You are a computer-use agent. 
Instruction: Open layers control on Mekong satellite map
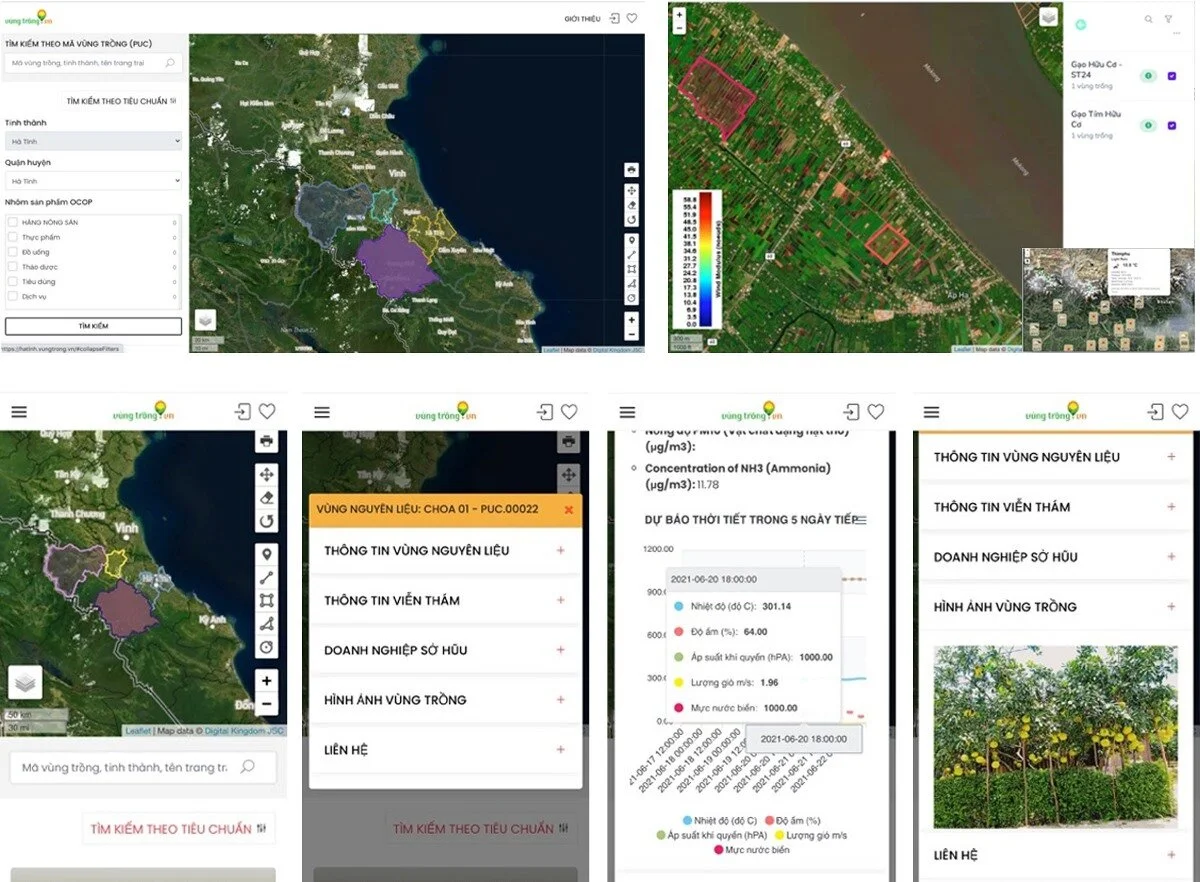point(1047,18)
